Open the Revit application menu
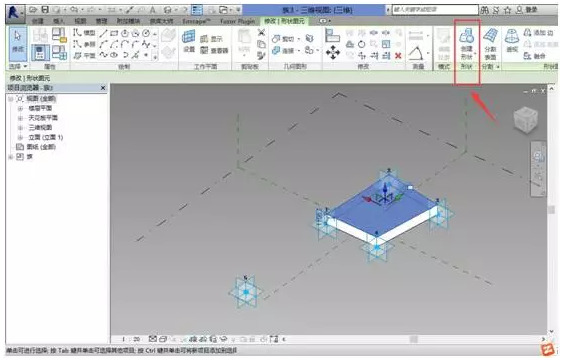 pos(15,14)
